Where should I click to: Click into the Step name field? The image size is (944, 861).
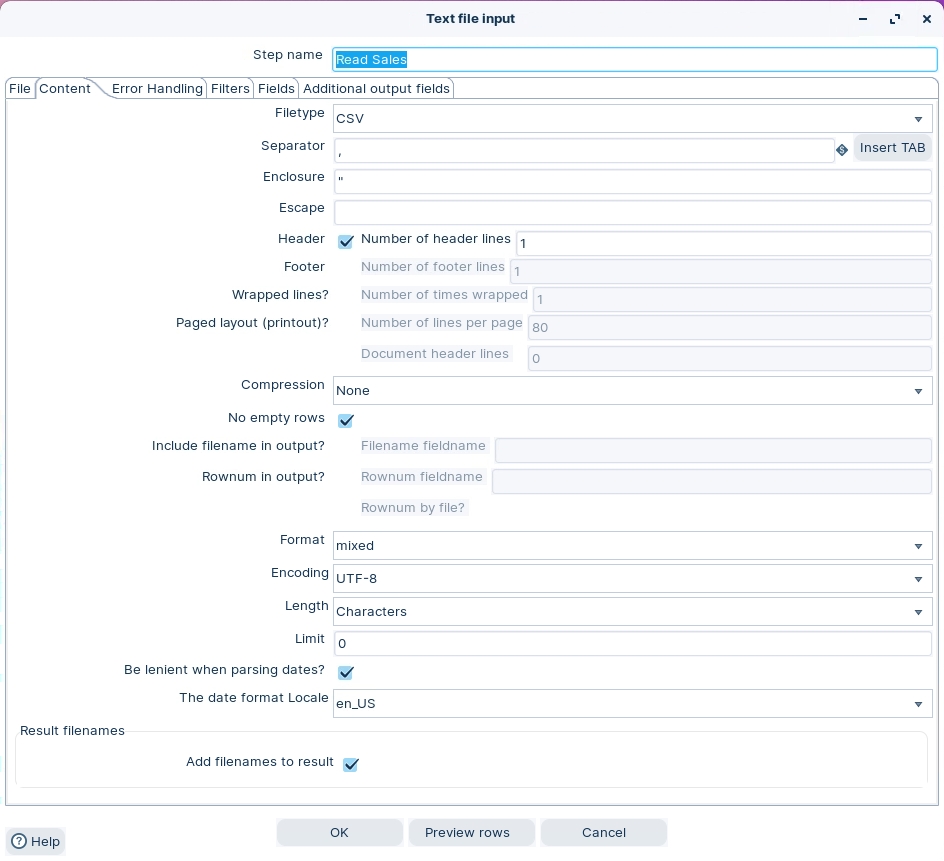pos(634,60)
